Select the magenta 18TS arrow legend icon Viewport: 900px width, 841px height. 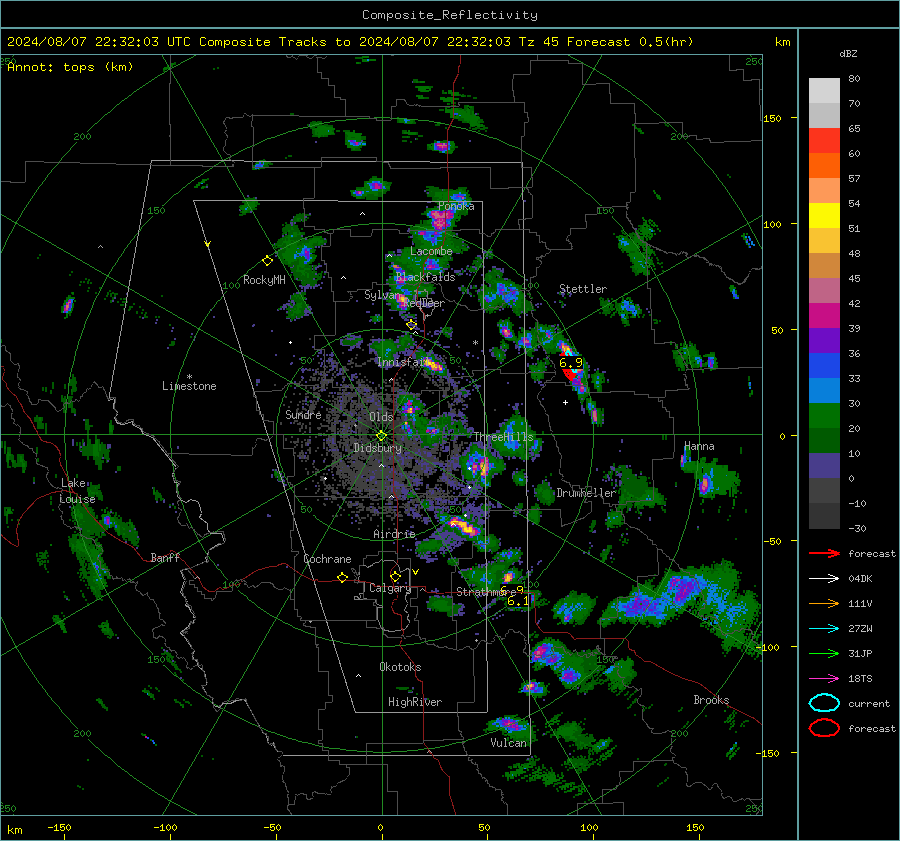[x=824, y=679]
